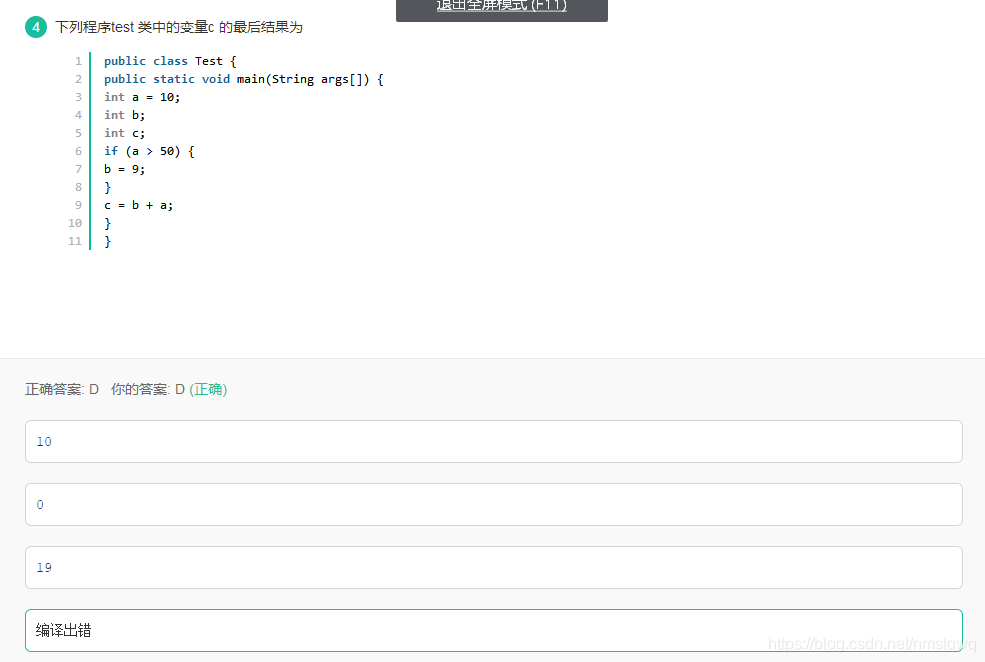Click the question text '下列程序test 类中的变量c 的最后结果为'

(x=179, y=27)
